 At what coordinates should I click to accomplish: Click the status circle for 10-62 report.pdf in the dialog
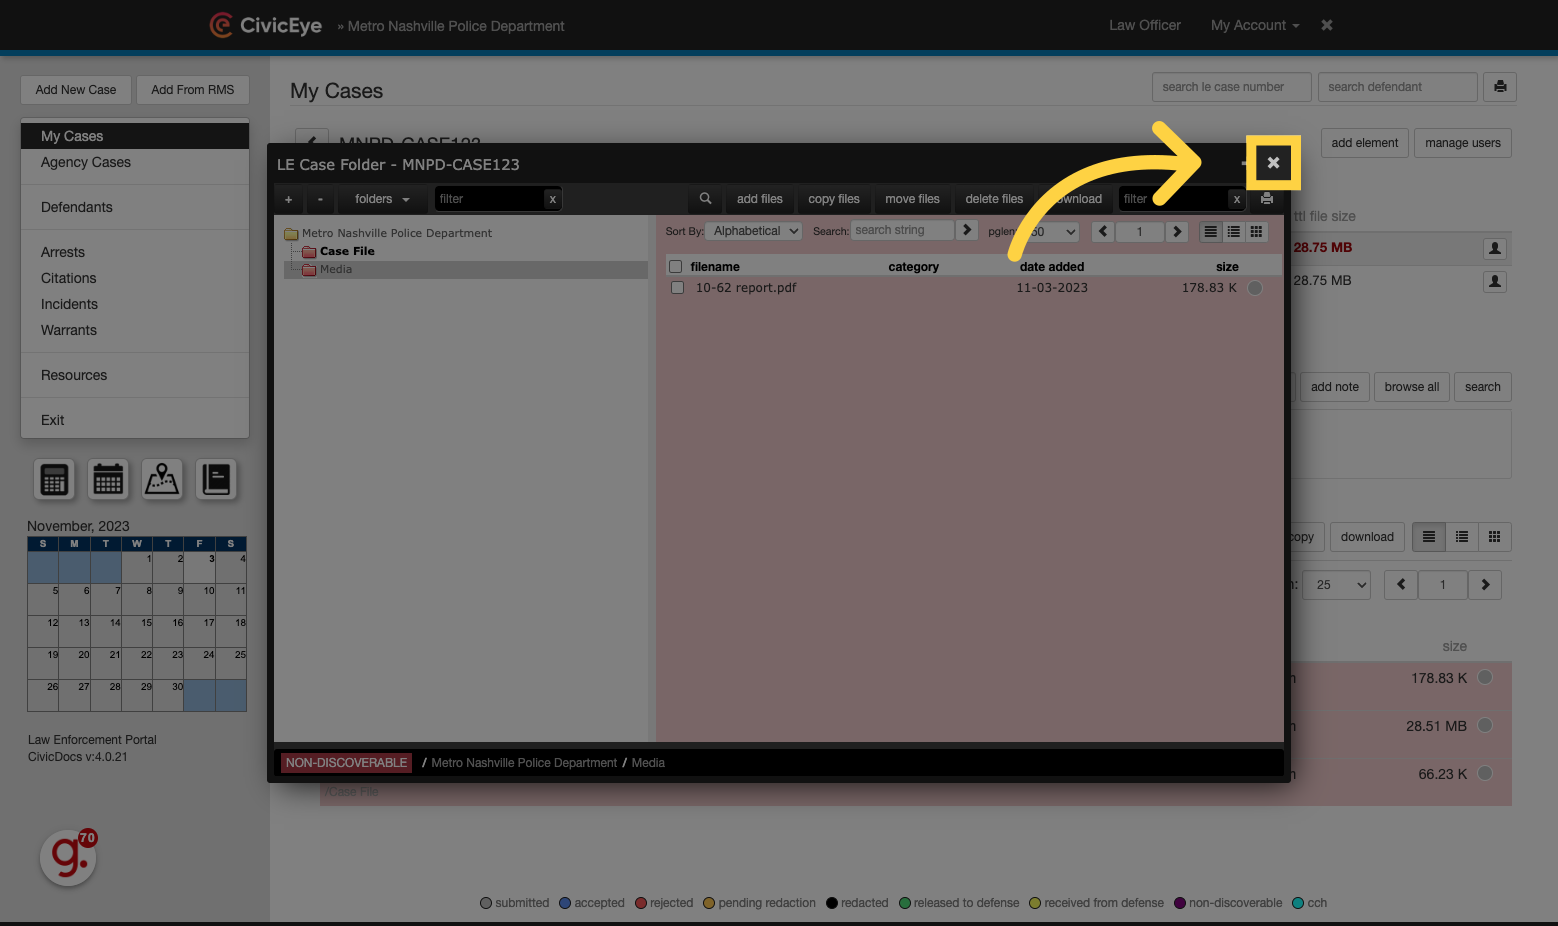click(1255, 288)
